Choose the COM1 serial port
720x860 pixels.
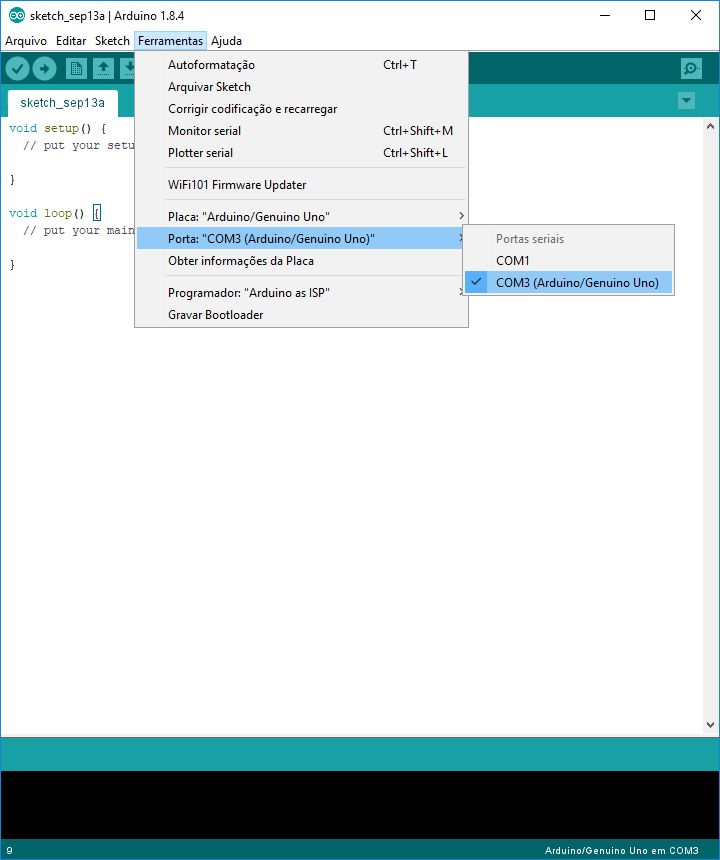coord(568,261)
